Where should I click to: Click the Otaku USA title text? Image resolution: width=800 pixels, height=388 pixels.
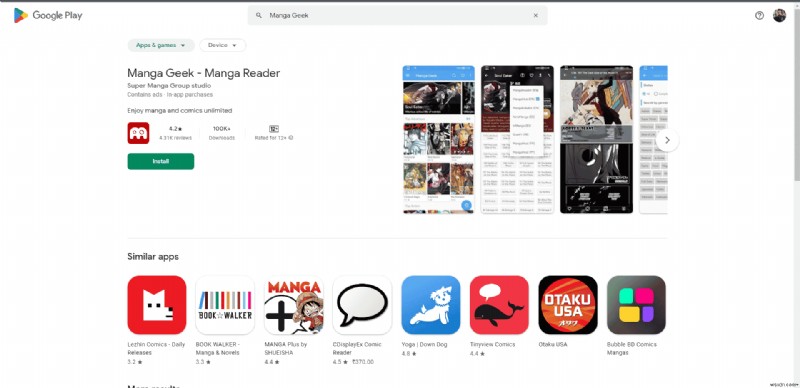[554, 345]
